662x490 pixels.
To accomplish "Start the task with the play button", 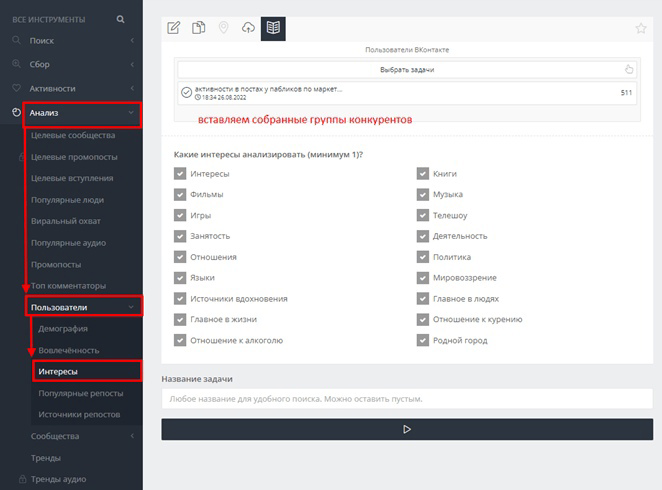I will tap(407, 429).
